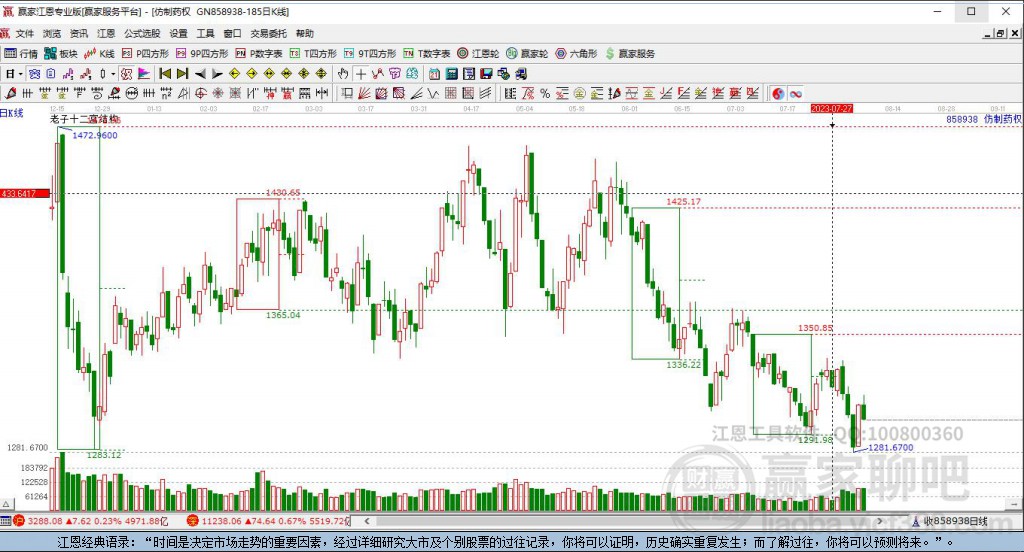Open the 窗口 menu

232,33
